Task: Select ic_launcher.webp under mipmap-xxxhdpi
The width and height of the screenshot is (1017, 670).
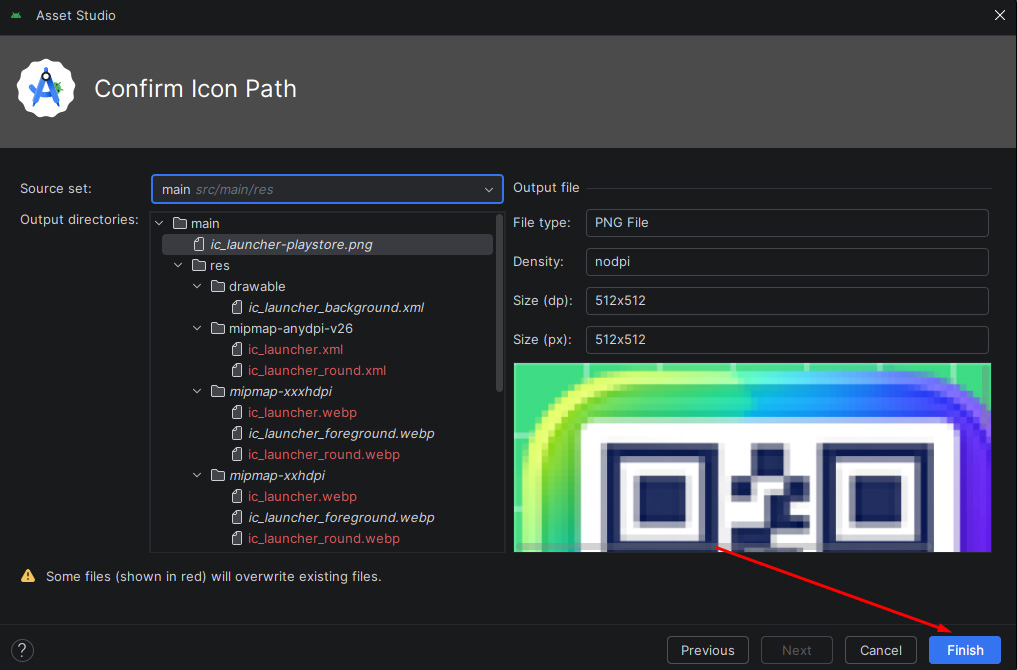Action: pyautogui.click(x=302, y=413)
